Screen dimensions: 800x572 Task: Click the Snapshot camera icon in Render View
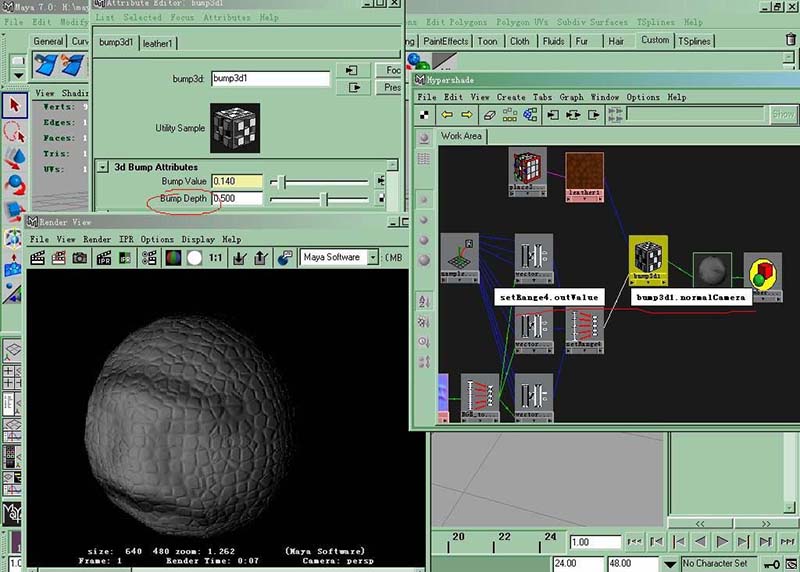click(x=81, y=258)
